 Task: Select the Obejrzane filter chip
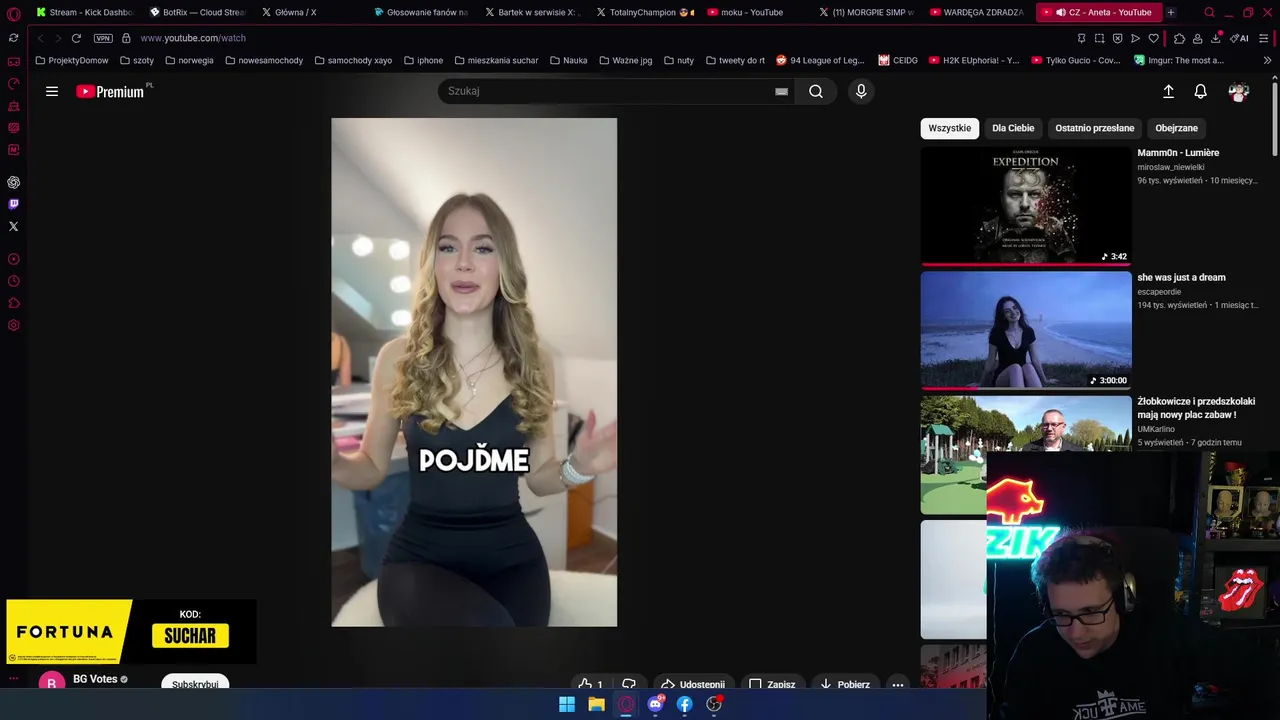1176,128
